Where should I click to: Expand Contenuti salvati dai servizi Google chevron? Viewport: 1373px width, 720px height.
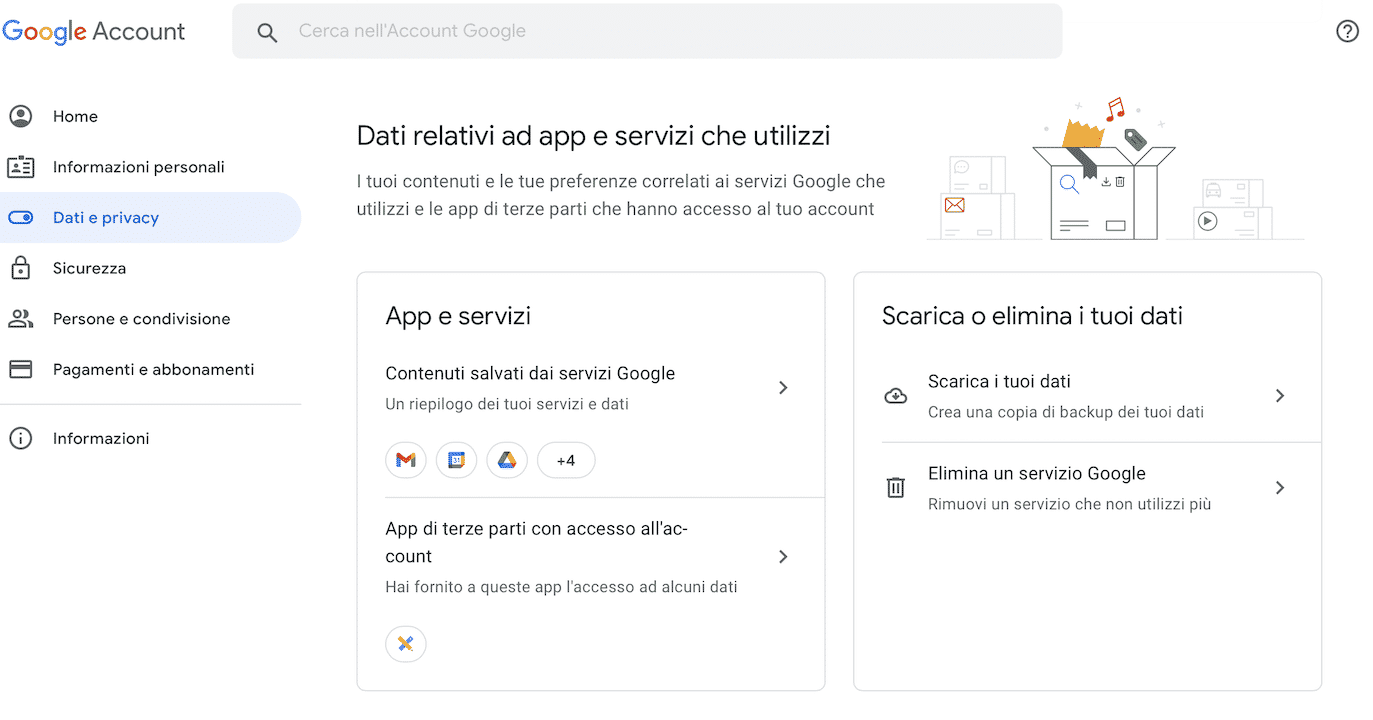(783, 387)
